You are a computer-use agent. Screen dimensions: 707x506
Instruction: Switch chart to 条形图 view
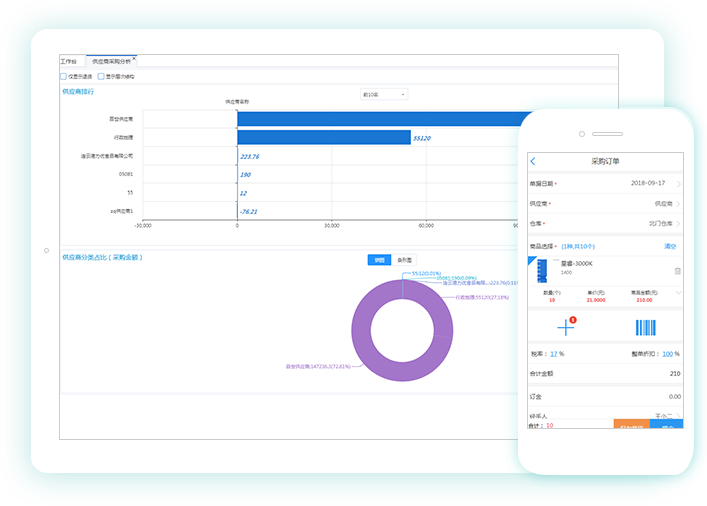point(404,260)
